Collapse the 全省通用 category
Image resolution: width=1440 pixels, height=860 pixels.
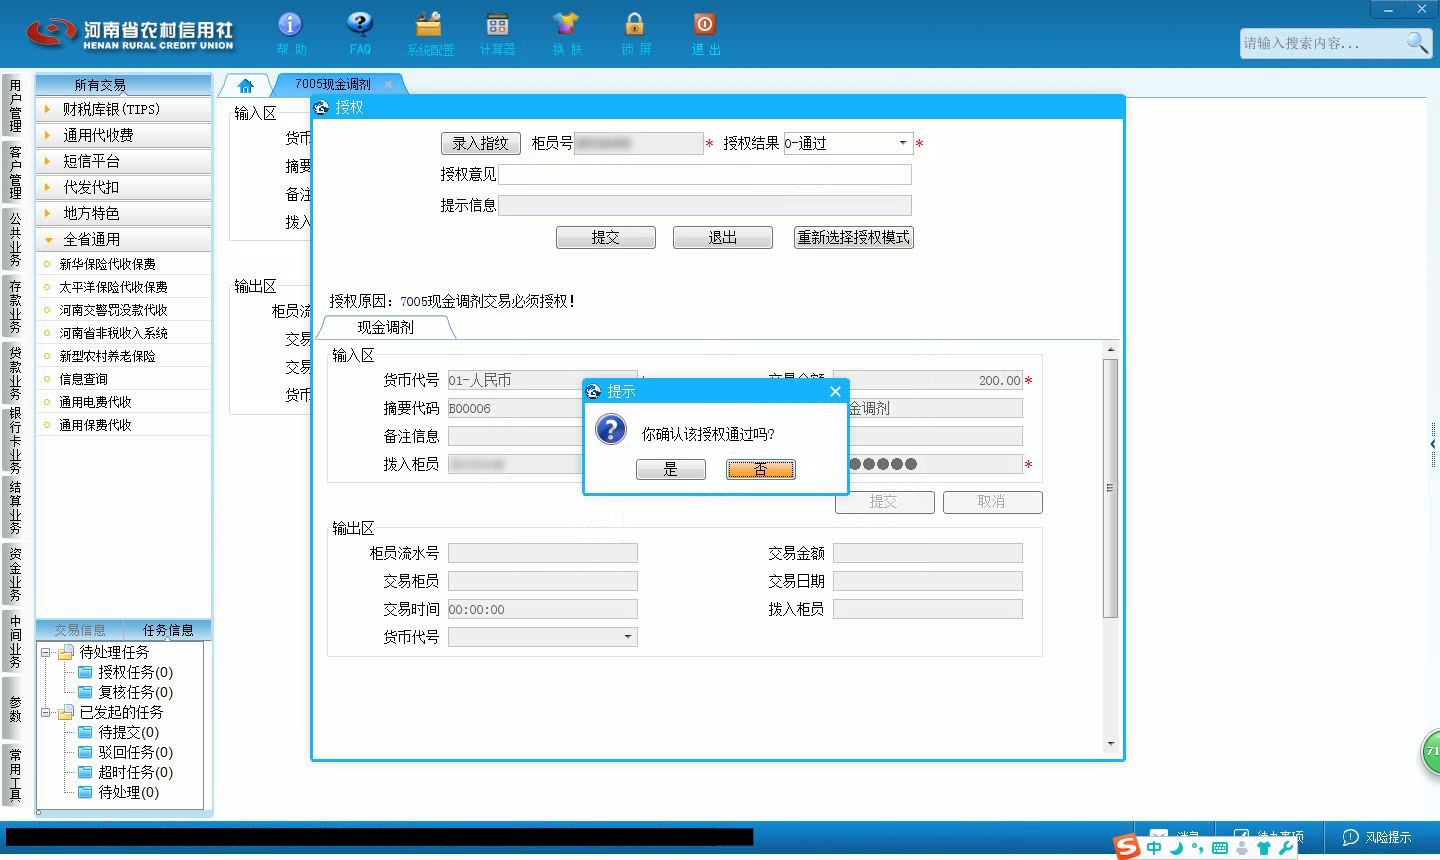(x=124, y=239)
